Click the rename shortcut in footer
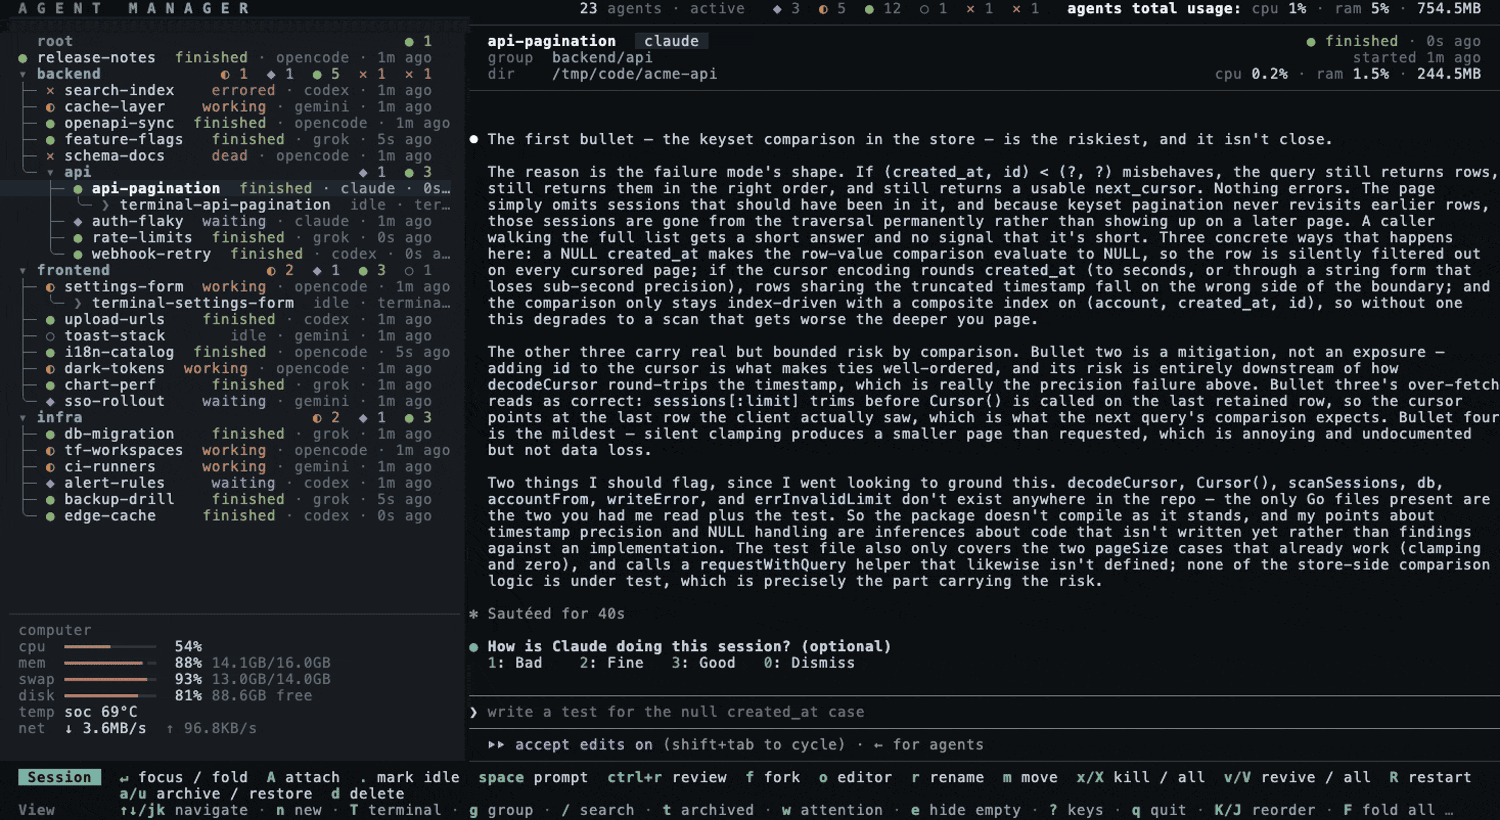 [947, 778]
